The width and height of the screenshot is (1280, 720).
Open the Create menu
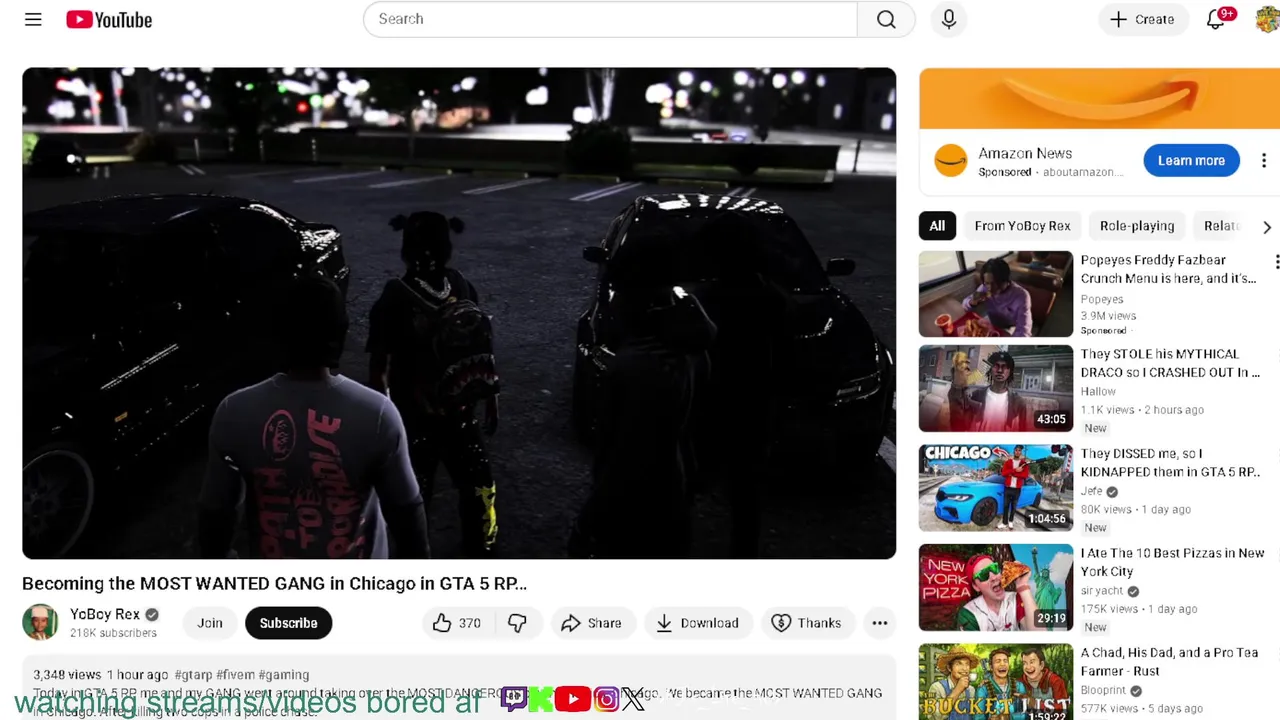click(1142, 19)
